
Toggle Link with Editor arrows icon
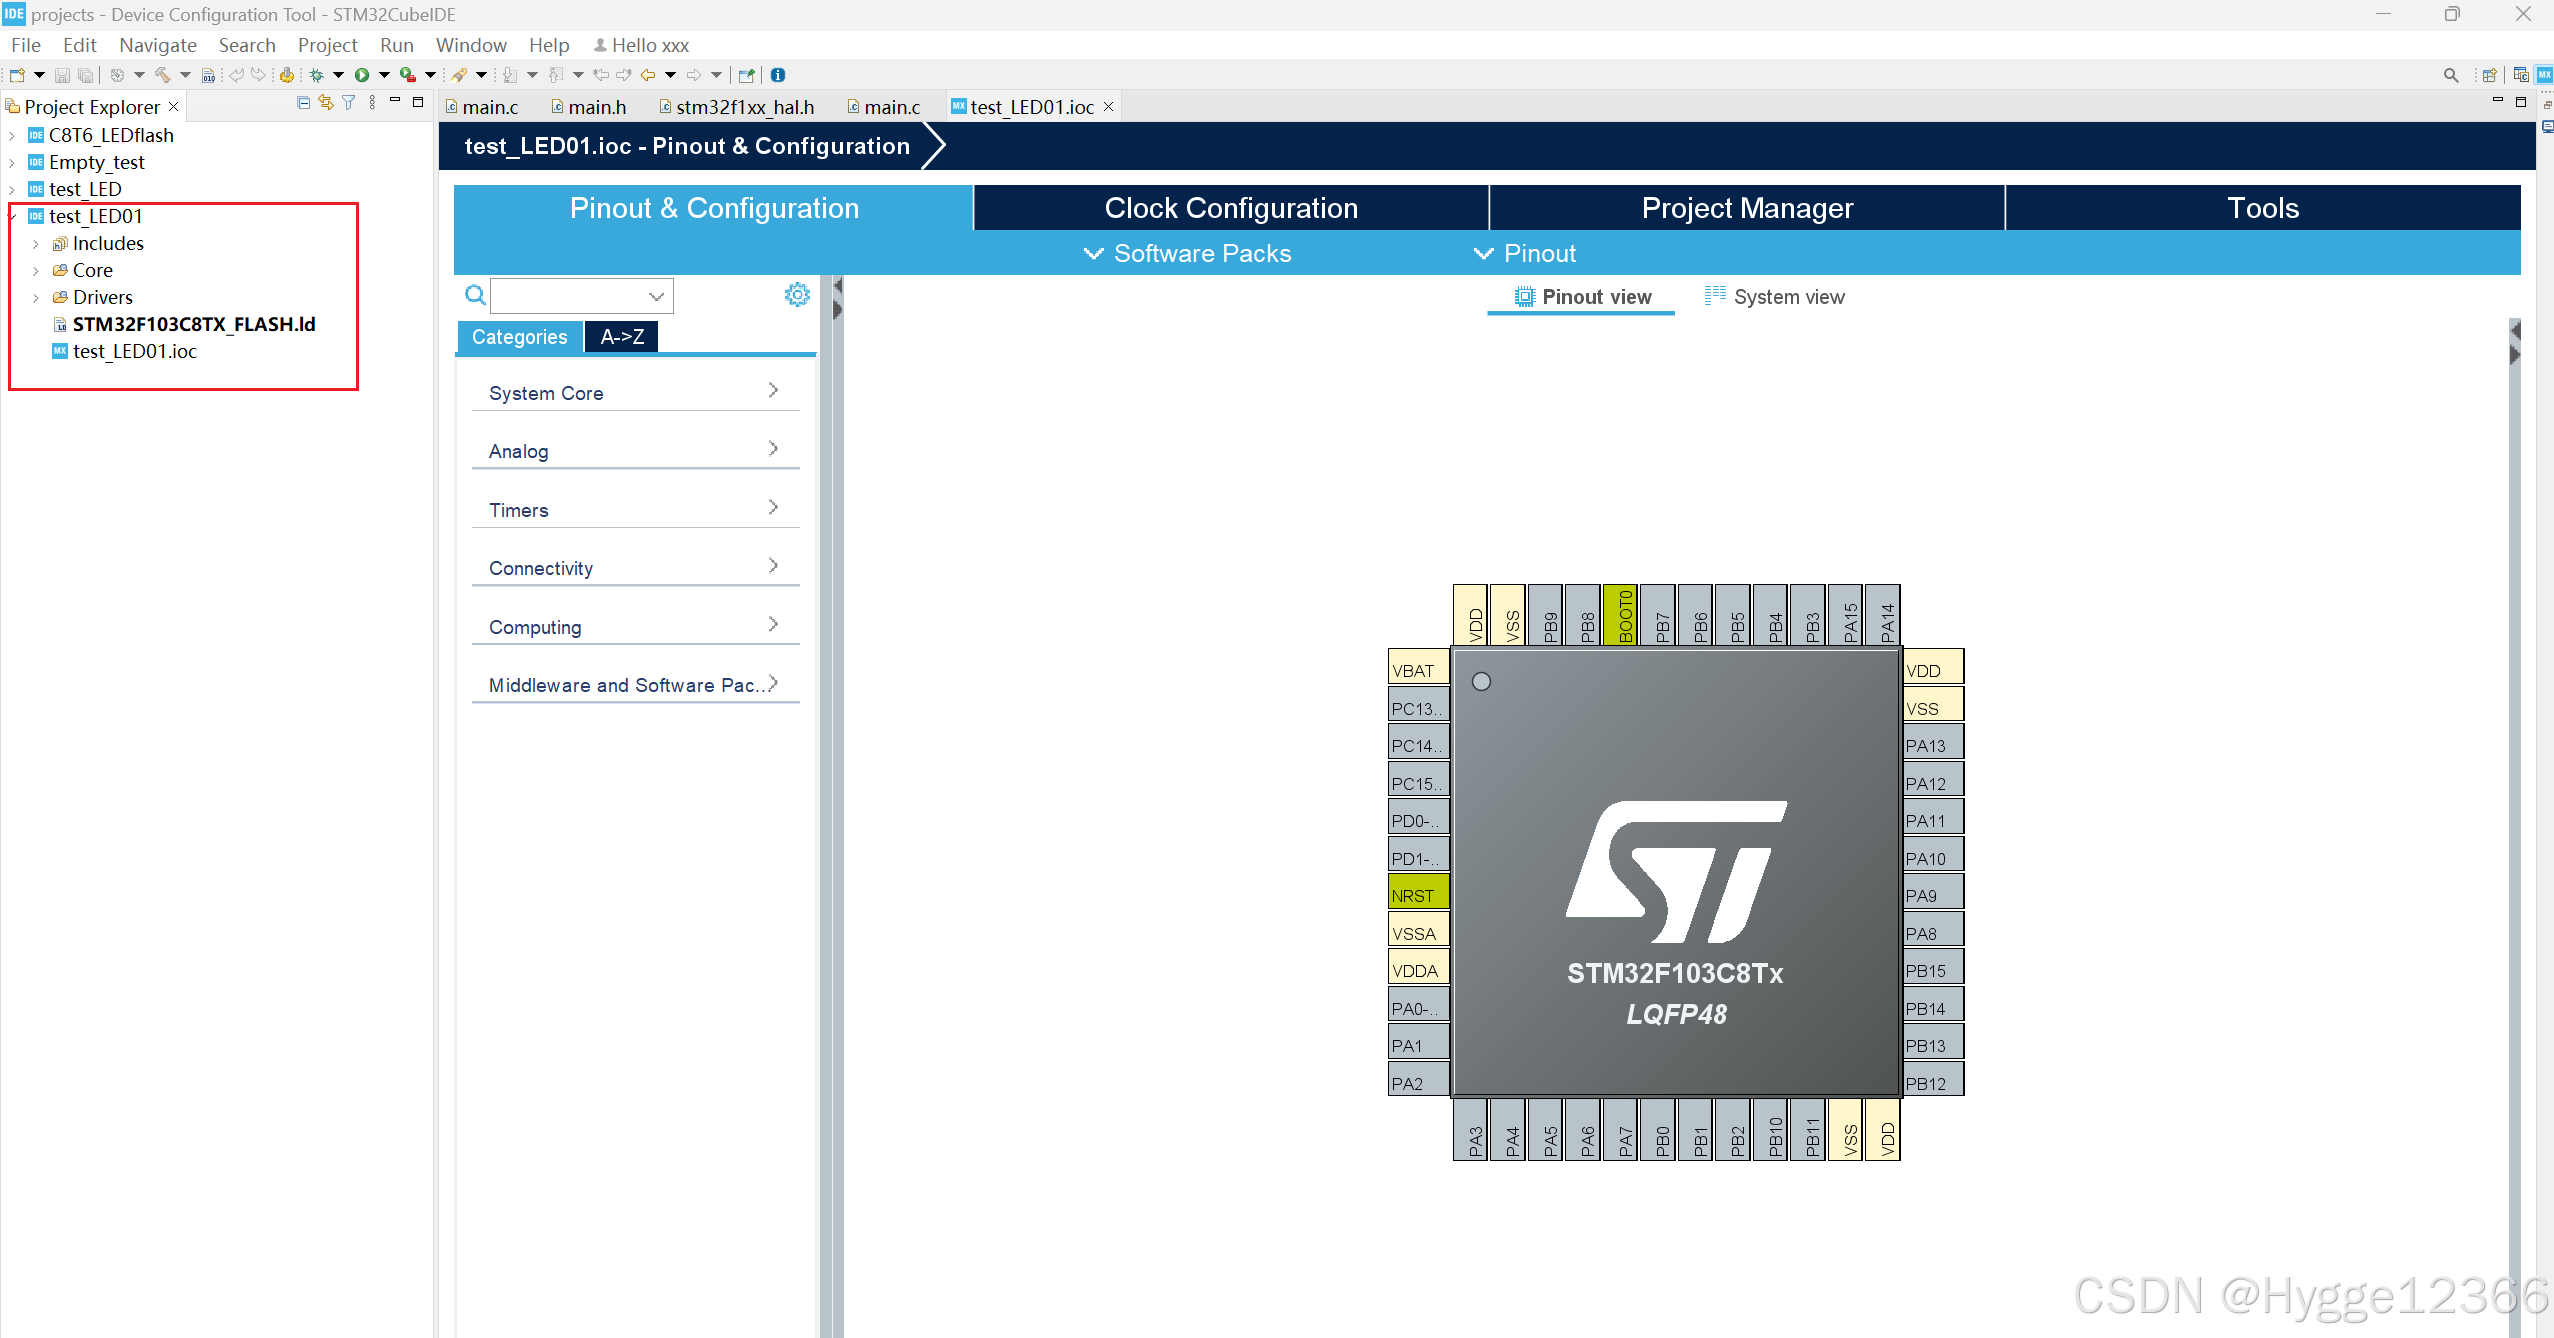(x=326, y=103)
